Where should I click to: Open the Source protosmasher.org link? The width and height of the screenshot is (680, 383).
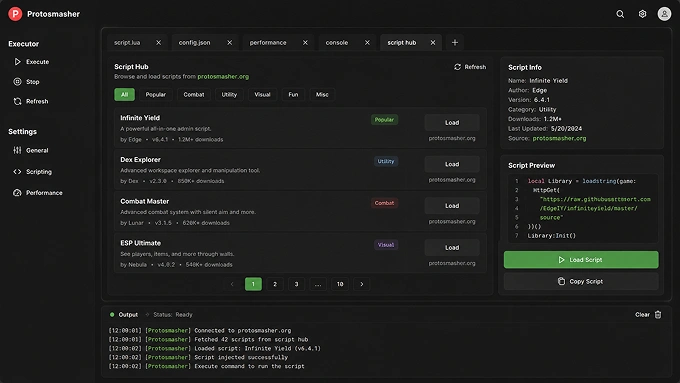pos(559,138)
